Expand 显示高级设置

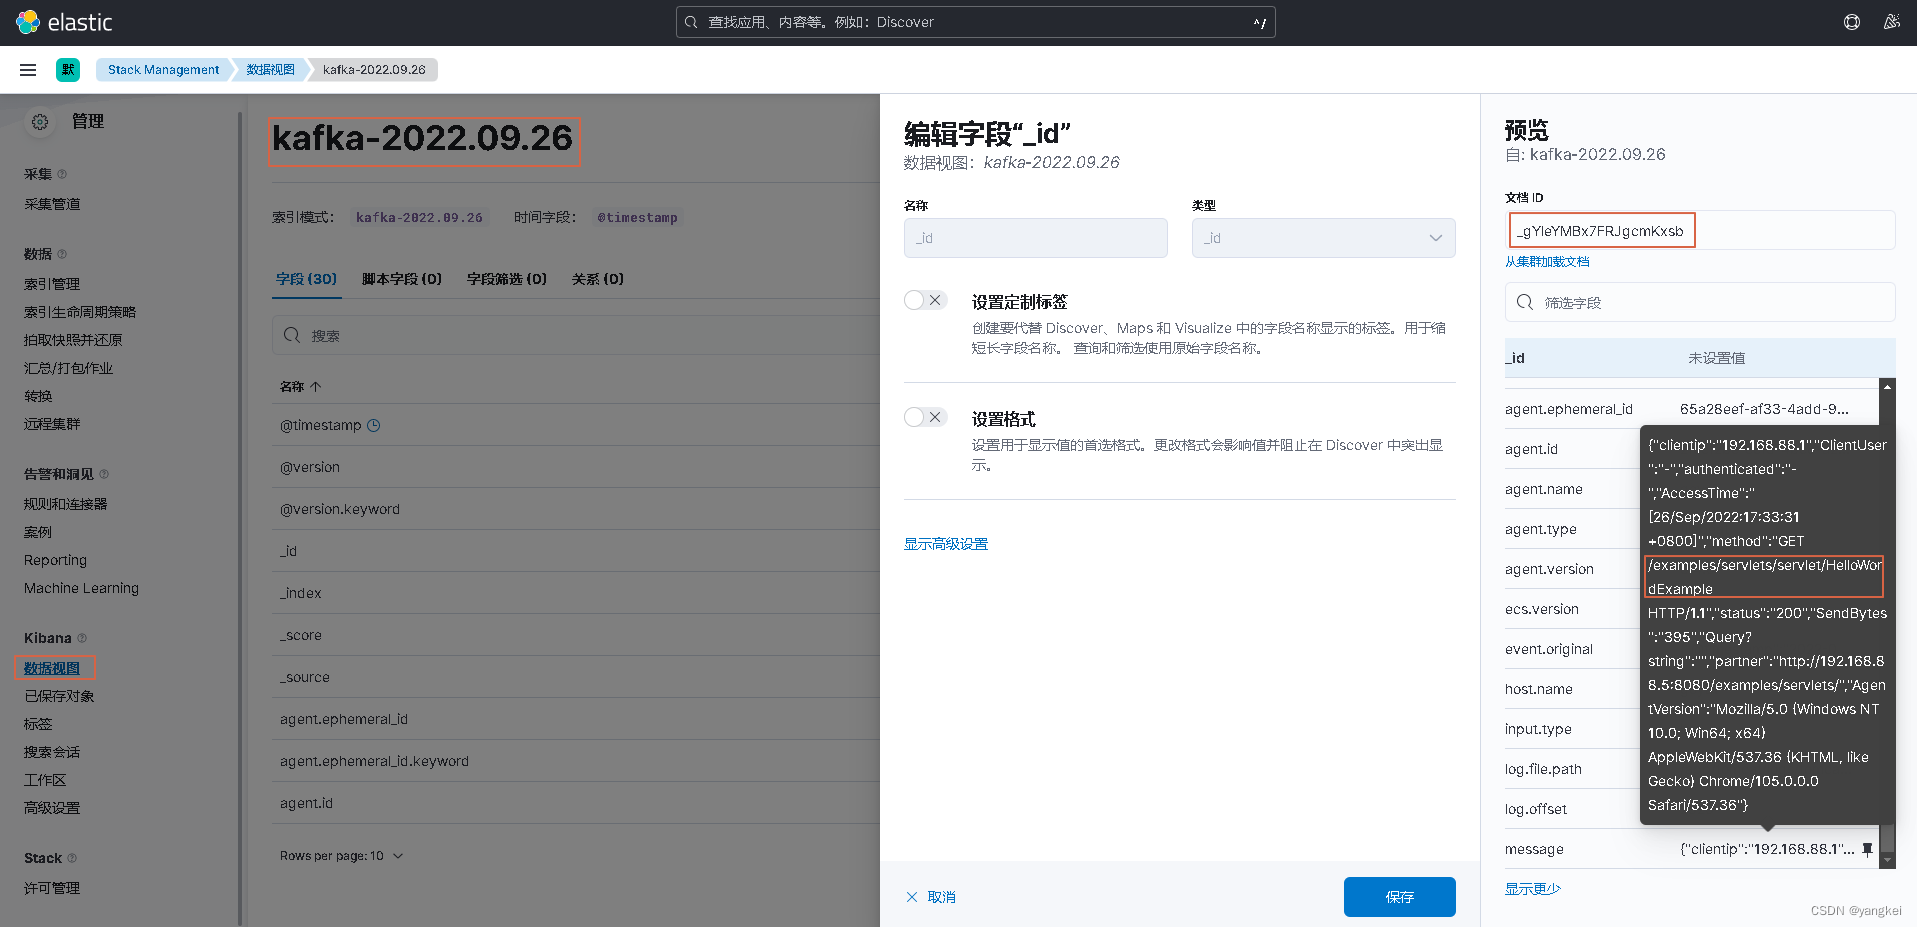click(x=946, y=544)
